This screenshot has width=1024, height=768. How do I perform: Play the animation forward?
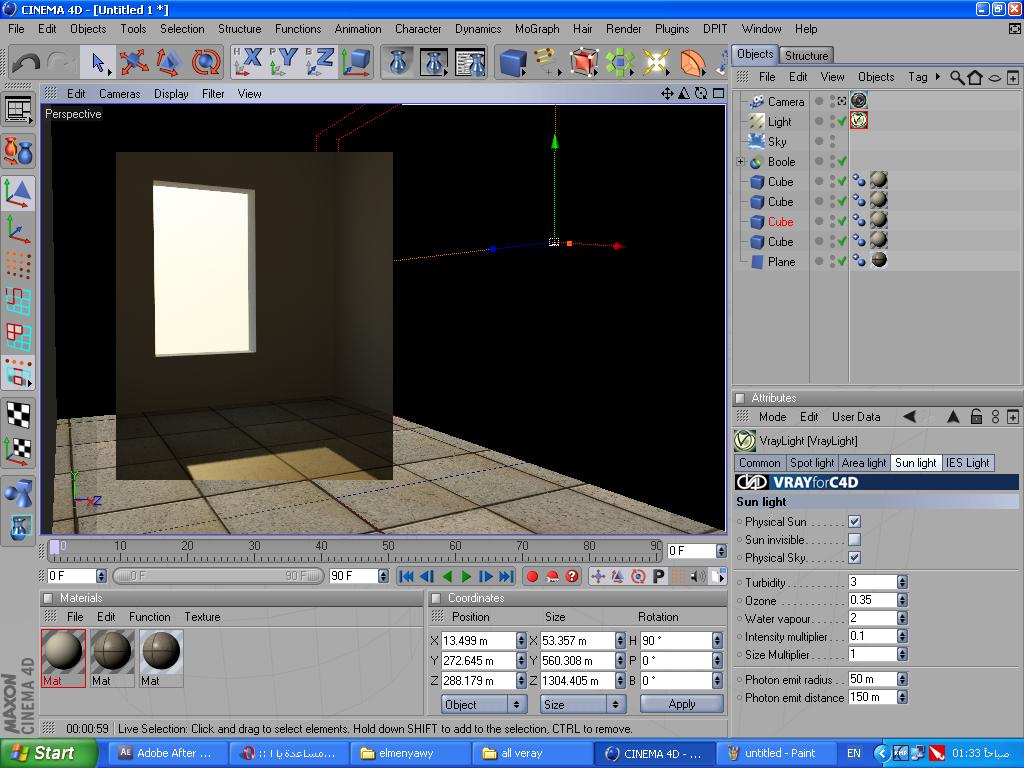click(x=466, y=577)
